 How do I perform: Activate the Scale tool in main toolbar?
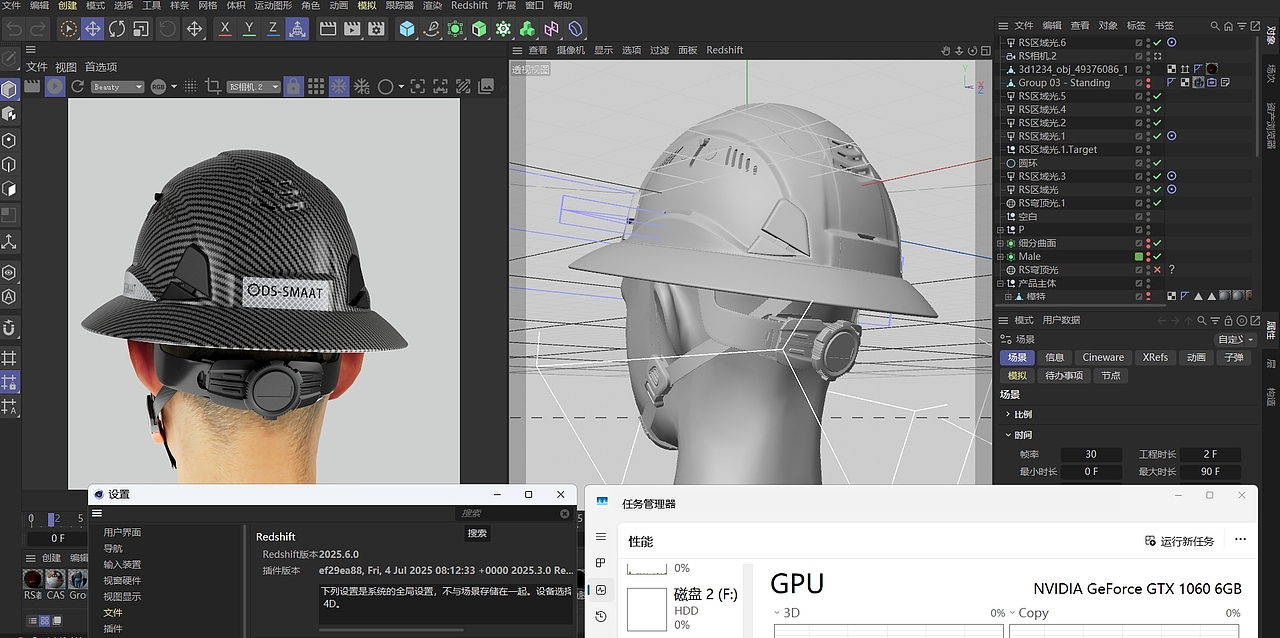[141, 29]
